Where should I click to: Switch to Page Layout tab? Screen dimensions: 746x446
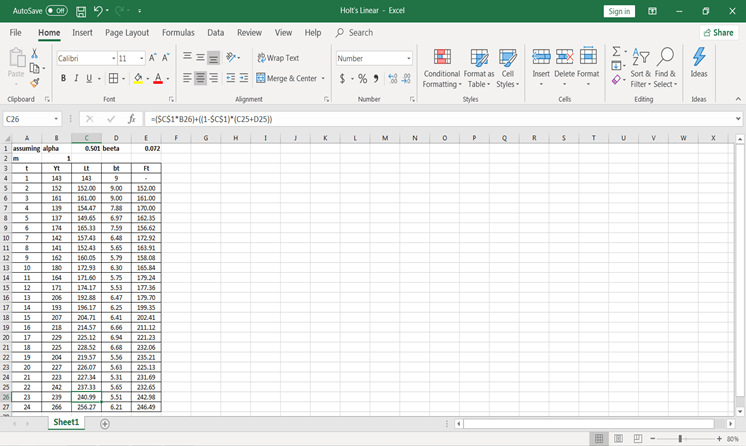tap(127, 32)
